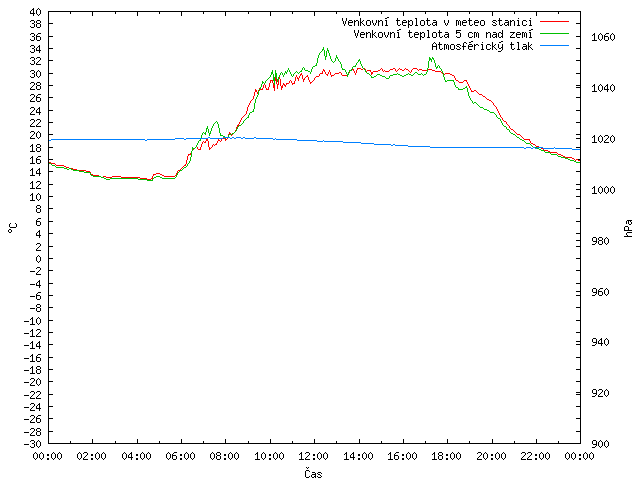
Task: Click the green curve bump near 07:30
Action: pos(216,122)
